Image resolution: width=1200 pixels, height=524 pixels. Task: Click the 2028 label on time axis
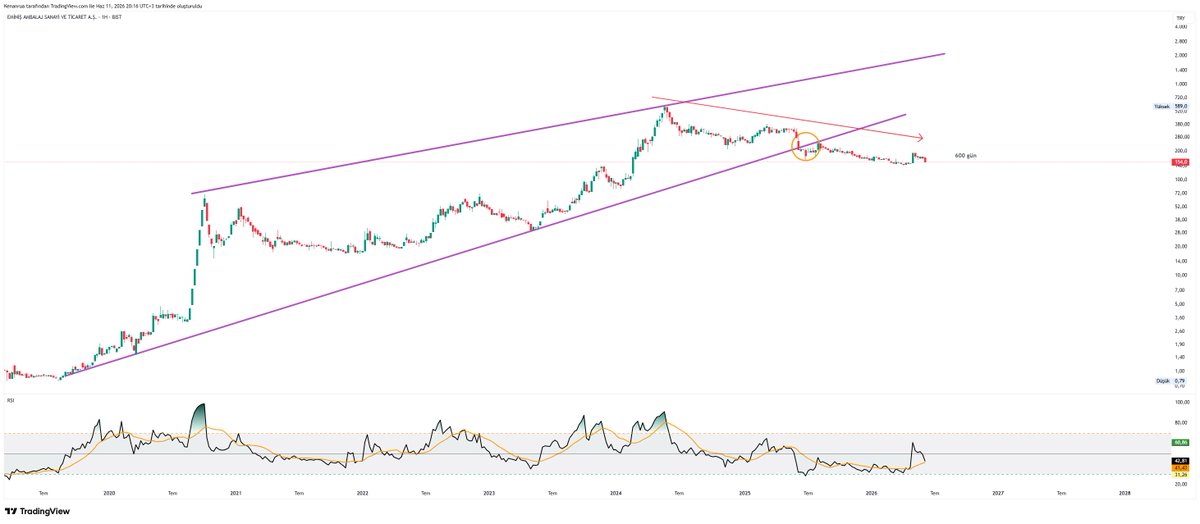pos(1125,493)
